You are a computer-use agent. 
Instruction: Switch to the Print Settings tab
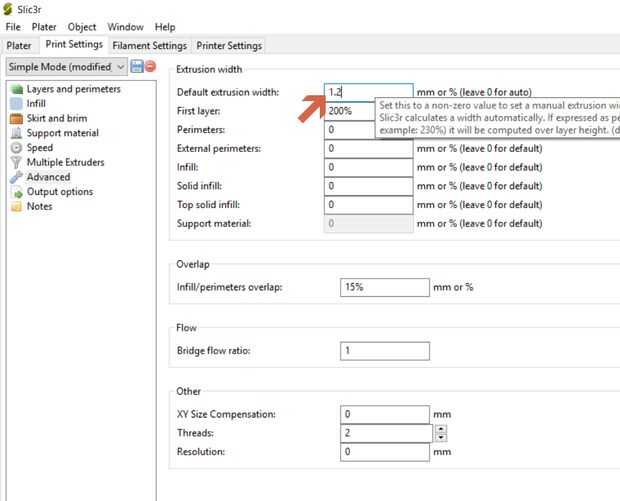[74, 44]
